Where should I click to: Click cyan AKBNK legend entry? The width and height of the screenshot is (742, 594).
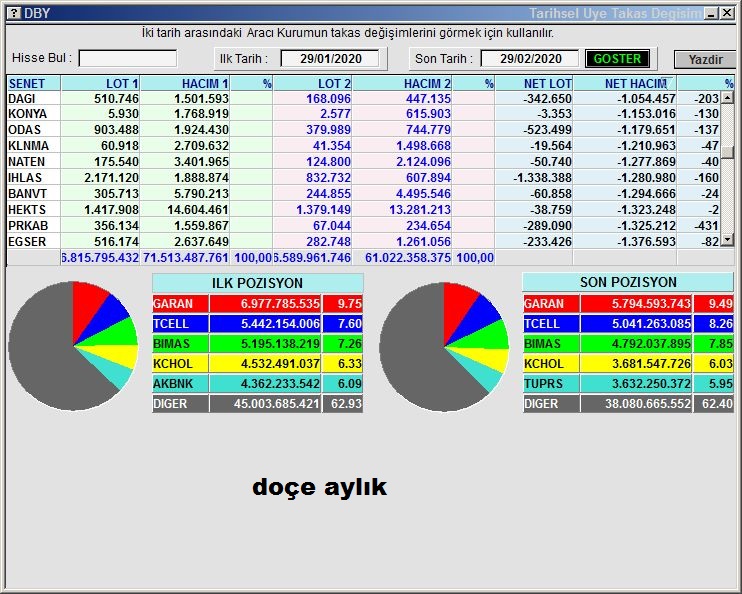click(x=180, y=384)
